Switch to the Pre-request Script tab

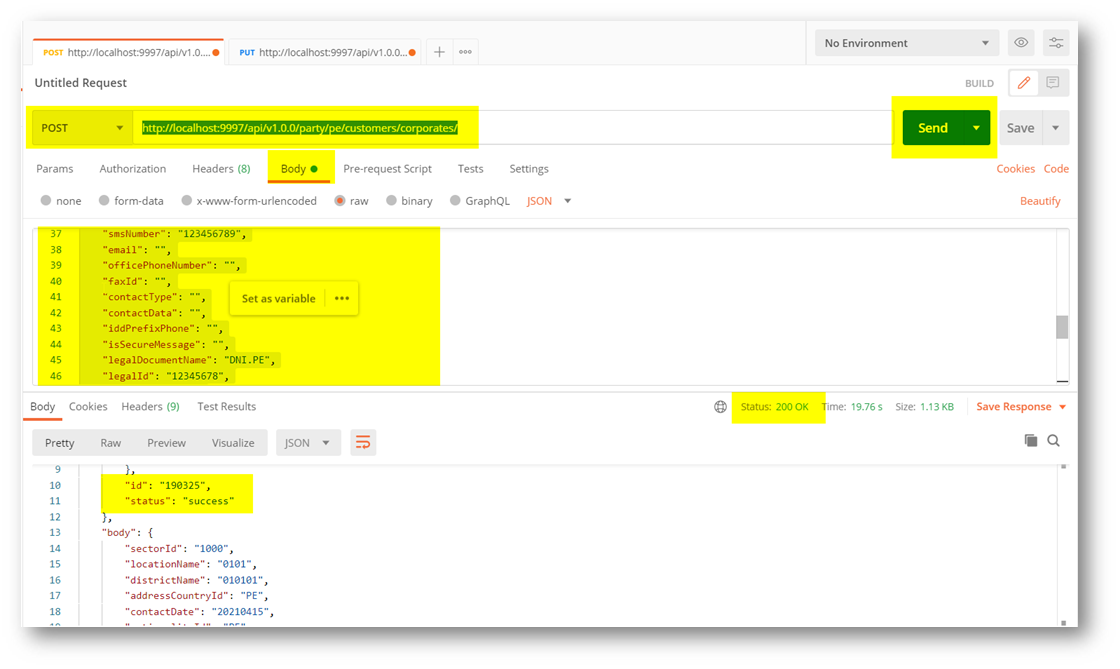[x=387, y=169]
